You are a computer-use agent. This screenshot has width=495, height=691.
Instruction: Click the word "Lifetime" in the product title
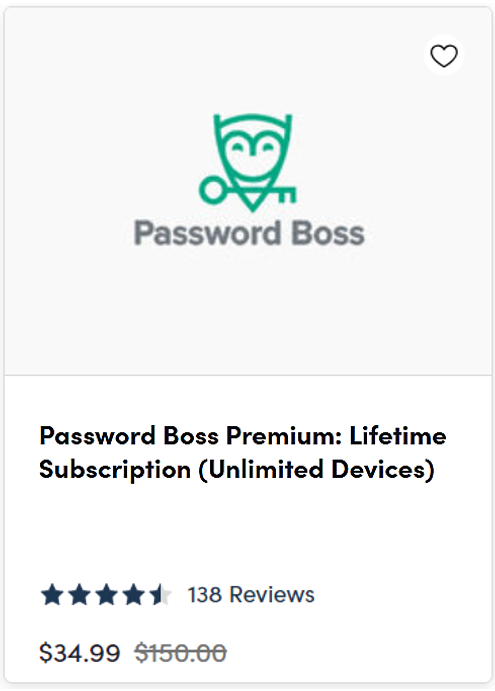pos(398,435)
